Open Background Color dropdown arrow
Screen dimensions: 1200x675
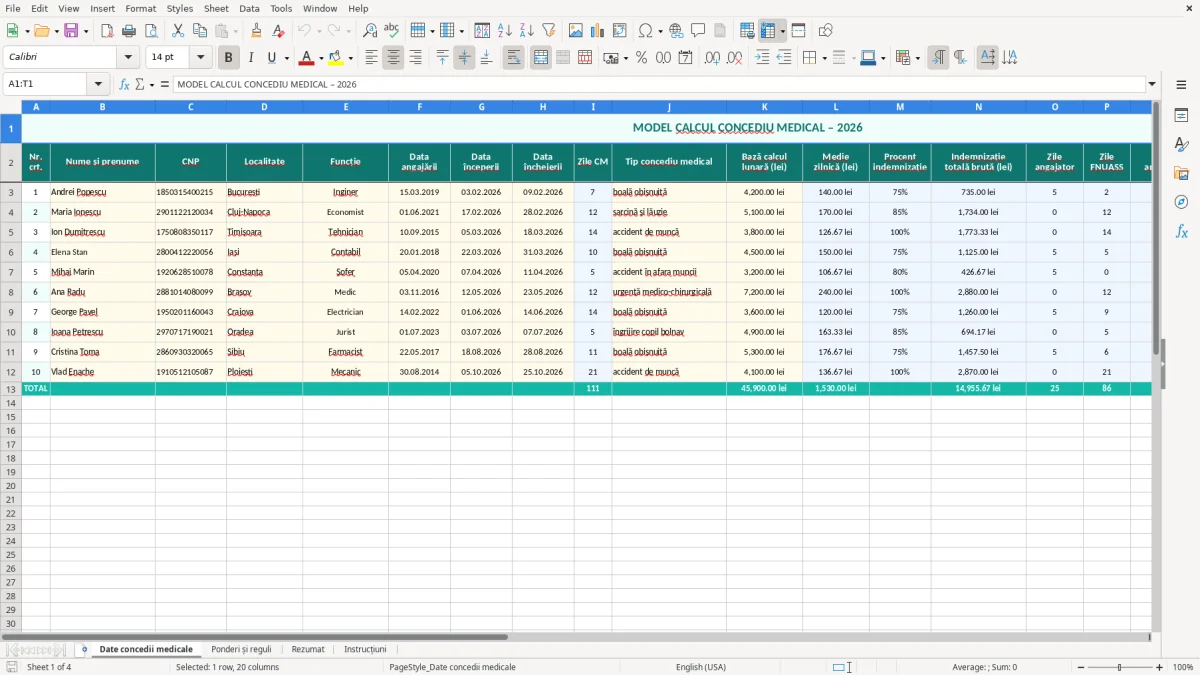350,58
